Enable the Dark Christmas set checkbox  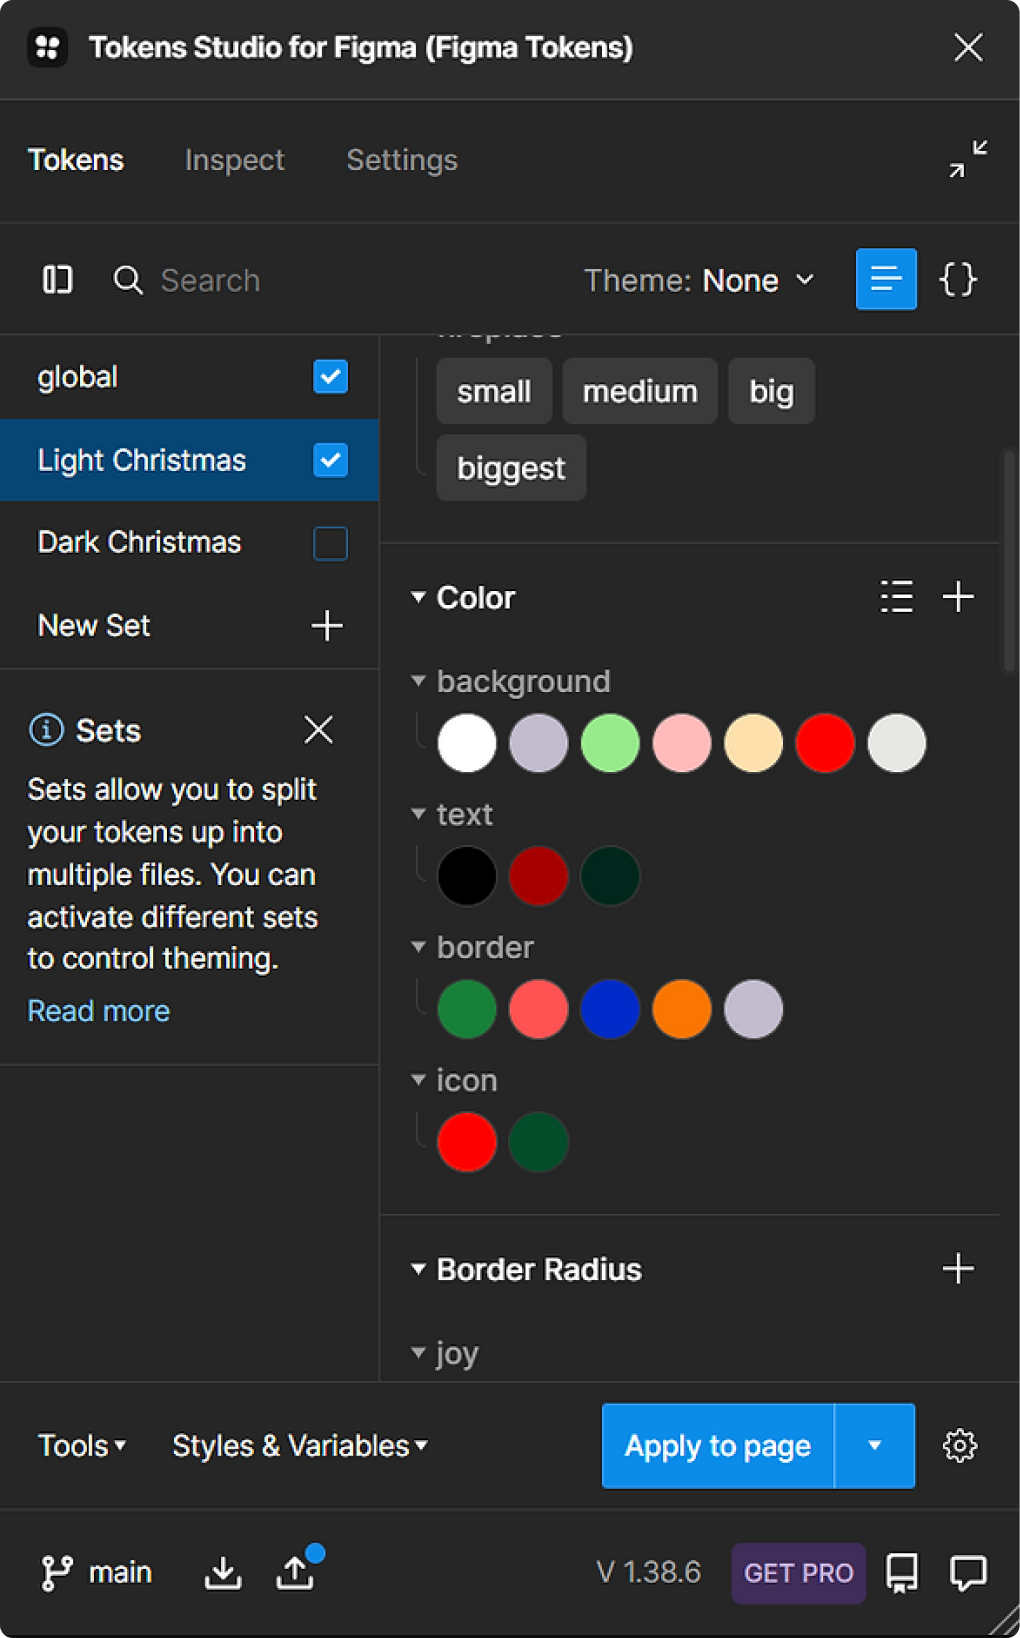[x=330, y=543]
